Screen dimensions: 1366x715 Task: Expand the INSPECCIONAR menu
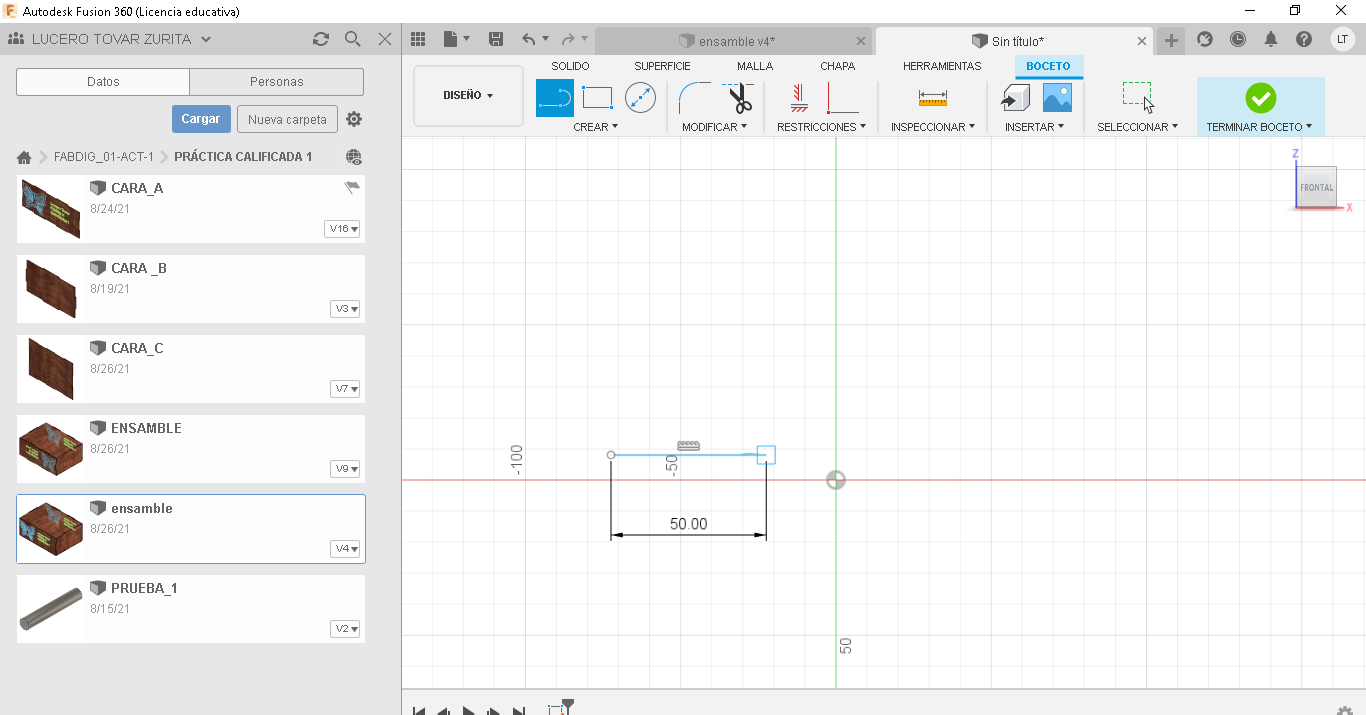pyautogui.click(x=933, y=127)
